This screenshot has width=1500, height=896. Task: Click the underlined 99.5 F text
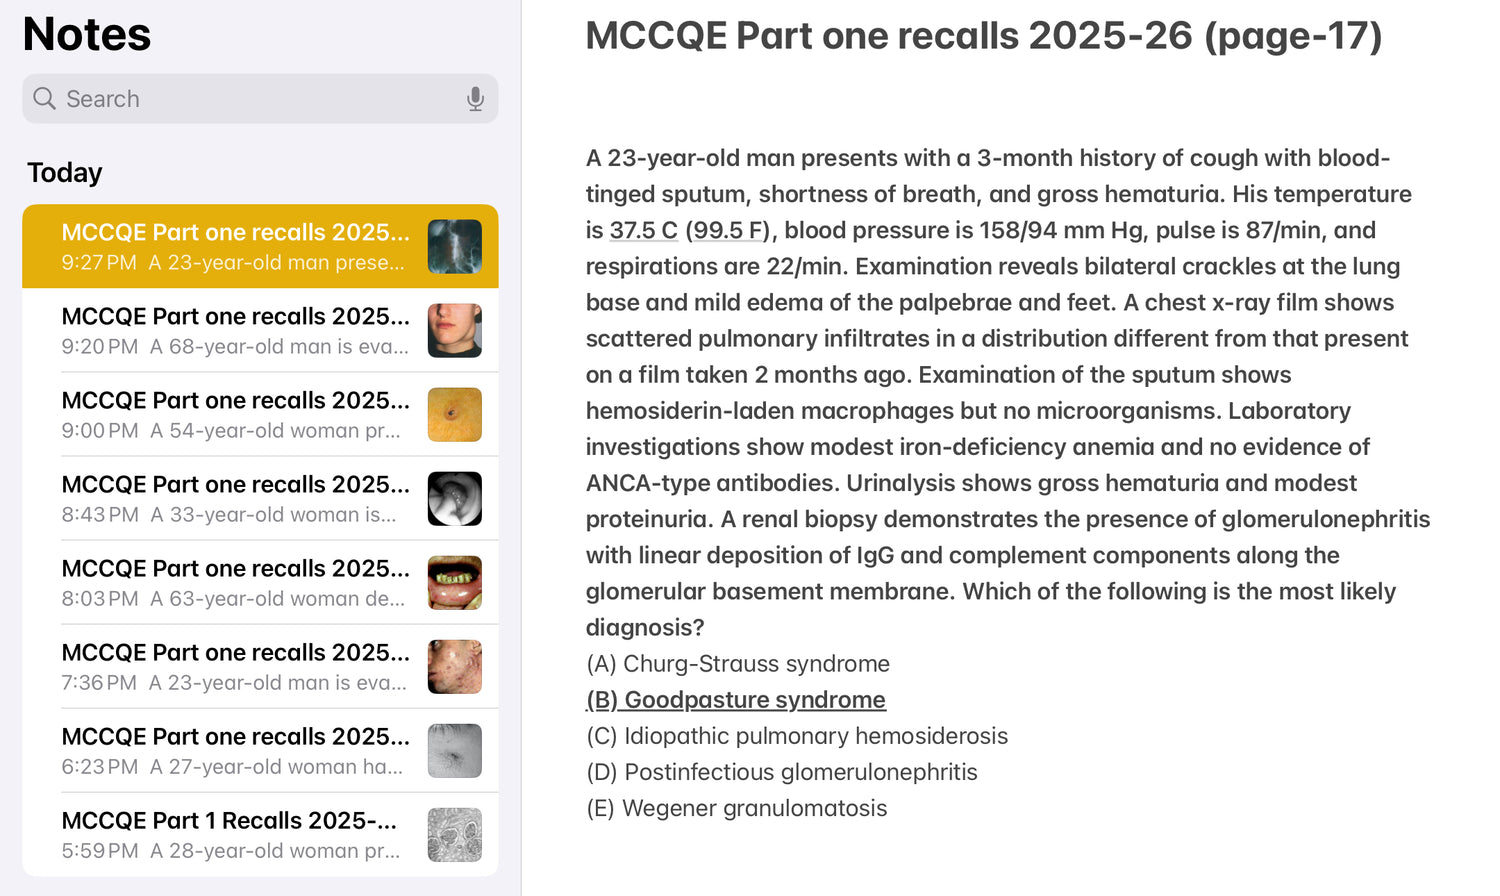[x=727, y=230]
